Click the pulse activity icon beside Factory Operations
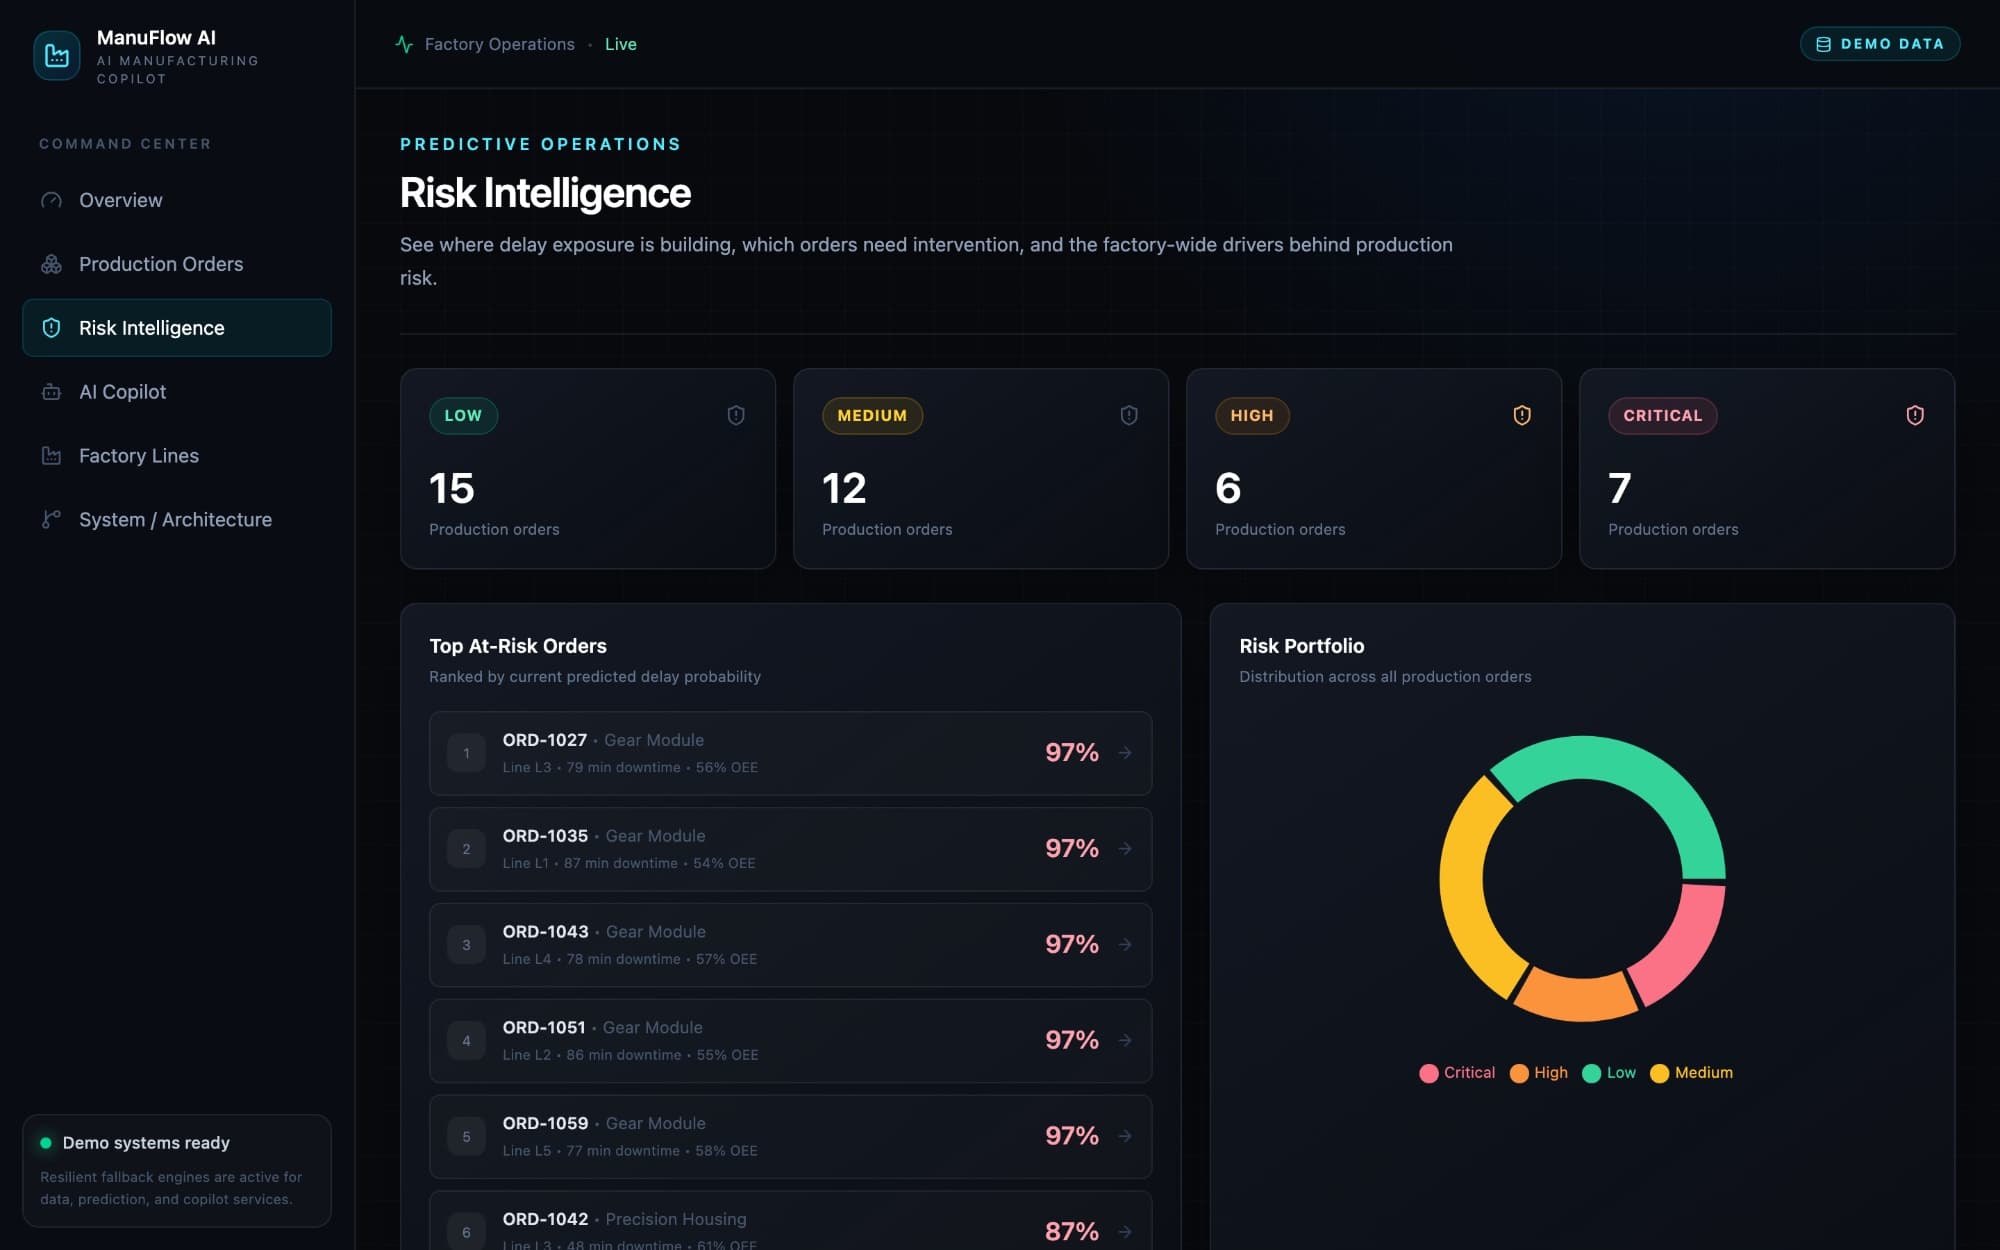The width and height of the screenshot is (2000, 1250). [x=404, y=44]
